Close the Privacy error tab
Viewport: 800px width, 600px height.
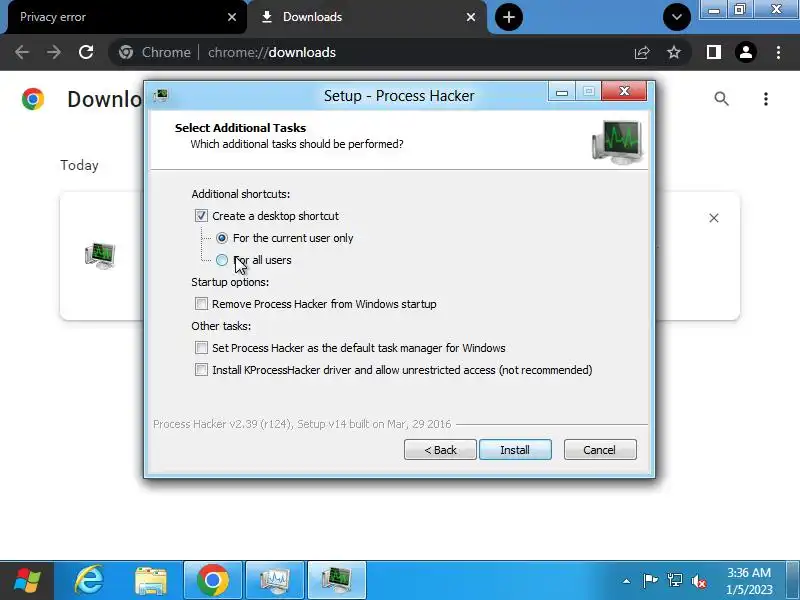[x=232, y=17]
